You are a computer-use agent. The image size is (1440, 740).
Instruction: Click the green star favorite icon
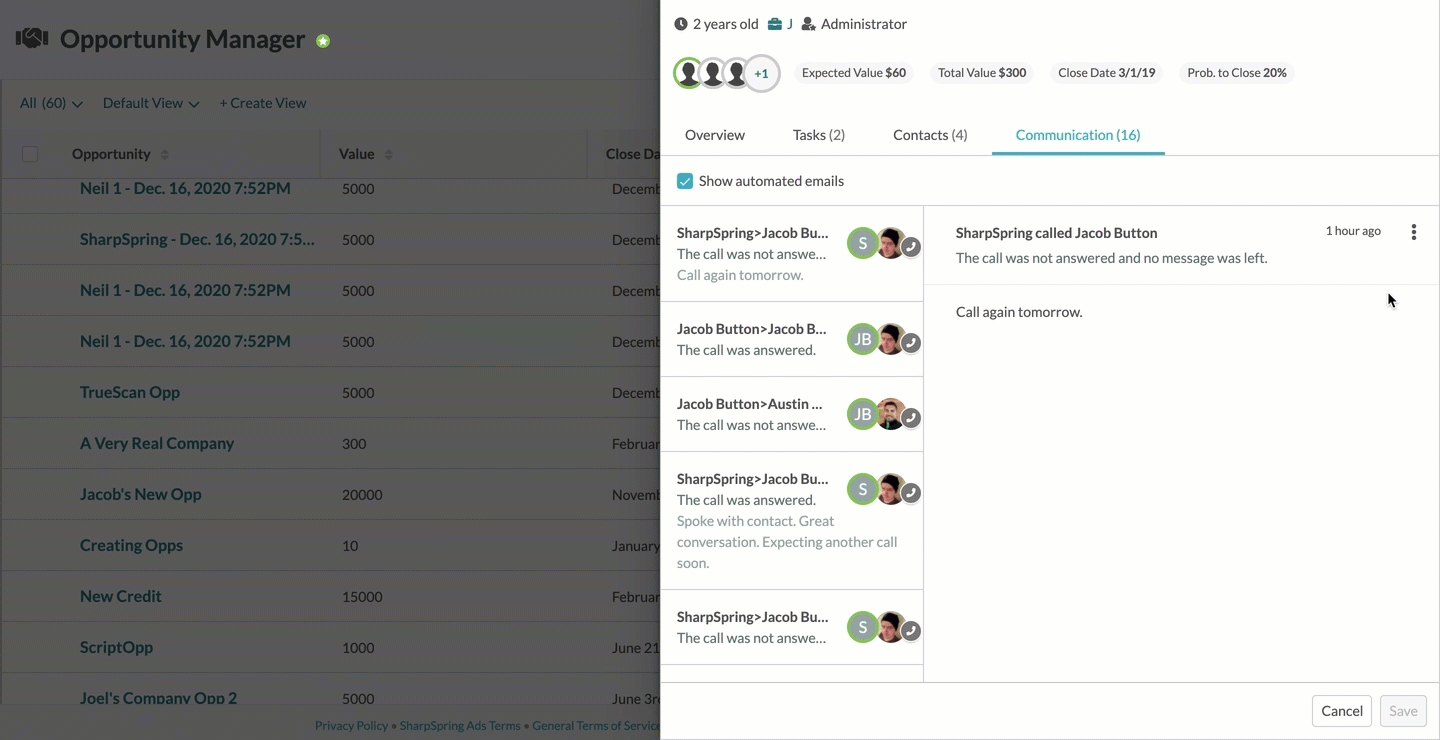point(323,41)
